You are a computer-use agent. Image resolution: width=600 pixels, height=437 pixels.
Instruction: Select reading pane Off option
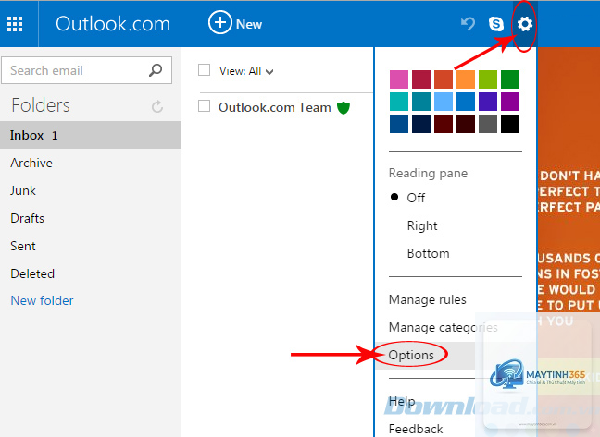pyautogui.click(x=416, y=197)
